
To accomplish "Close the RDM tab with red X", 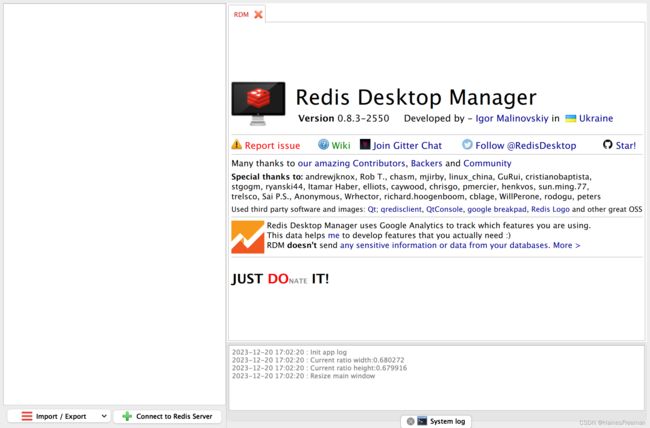I will (x=258, y=15).
